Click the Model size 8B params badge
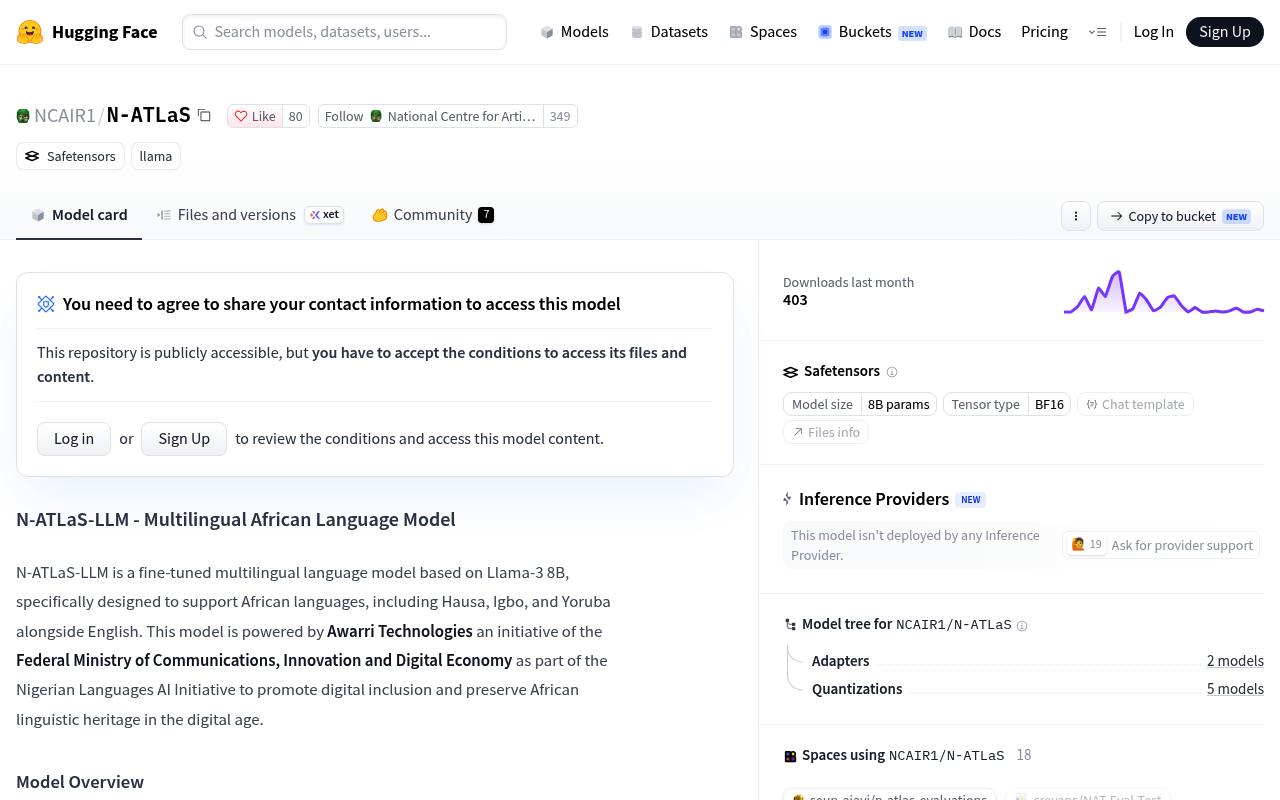The height and width of the screenshot is (800, 1280). click(x=860, y=404)
